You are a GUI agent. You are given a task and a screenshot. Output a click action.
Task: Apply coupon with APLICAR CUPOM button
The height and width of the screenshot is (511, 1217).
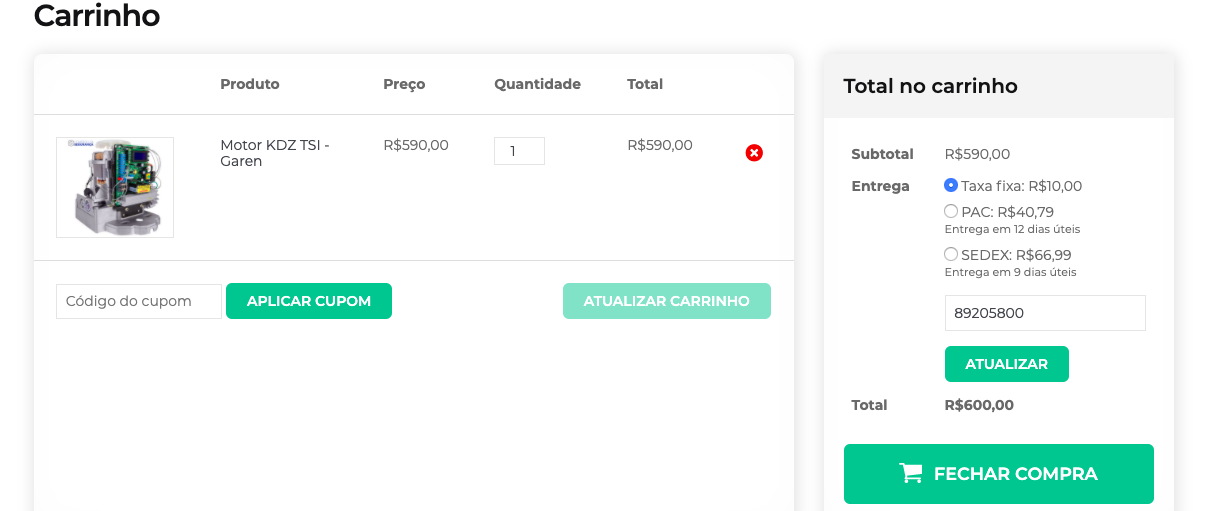(309, 301)
